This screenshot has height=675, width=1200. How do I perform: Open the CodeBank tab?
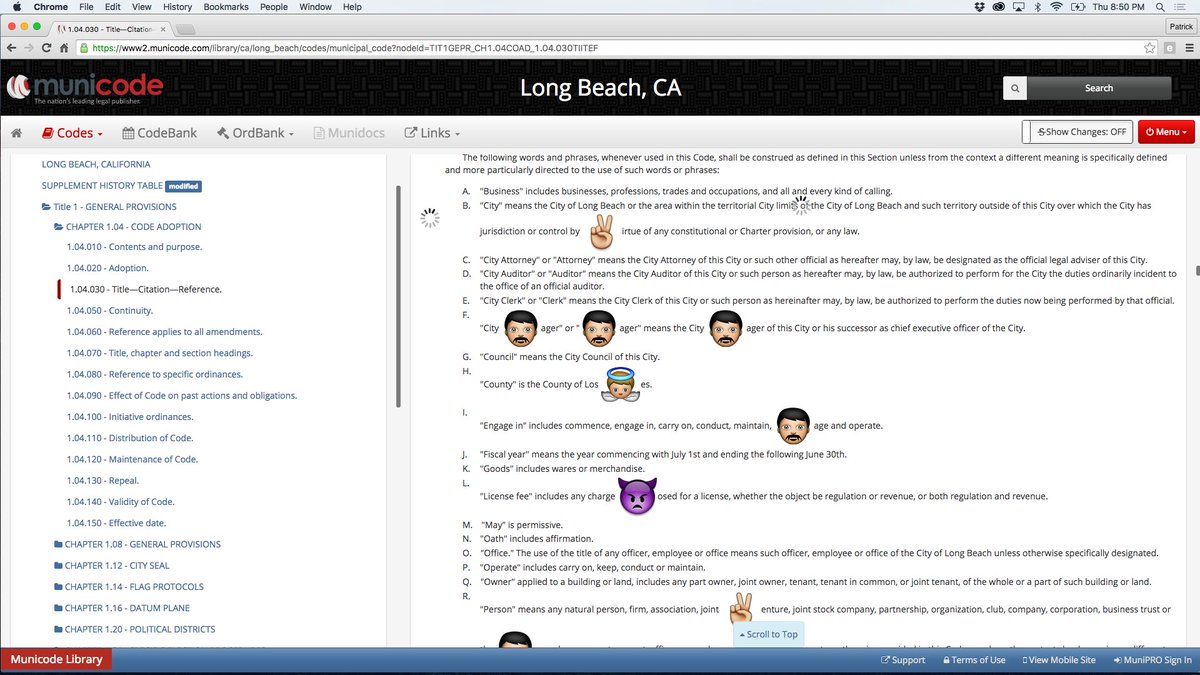160,132
